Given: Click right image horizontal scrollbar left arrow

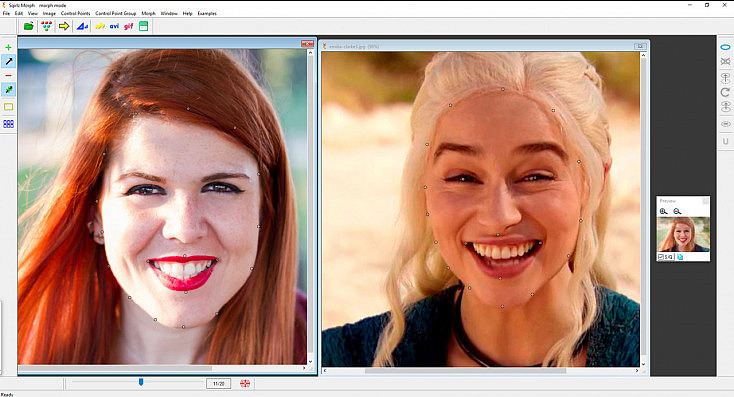Looking at the screenshot, I should (325, 371).
